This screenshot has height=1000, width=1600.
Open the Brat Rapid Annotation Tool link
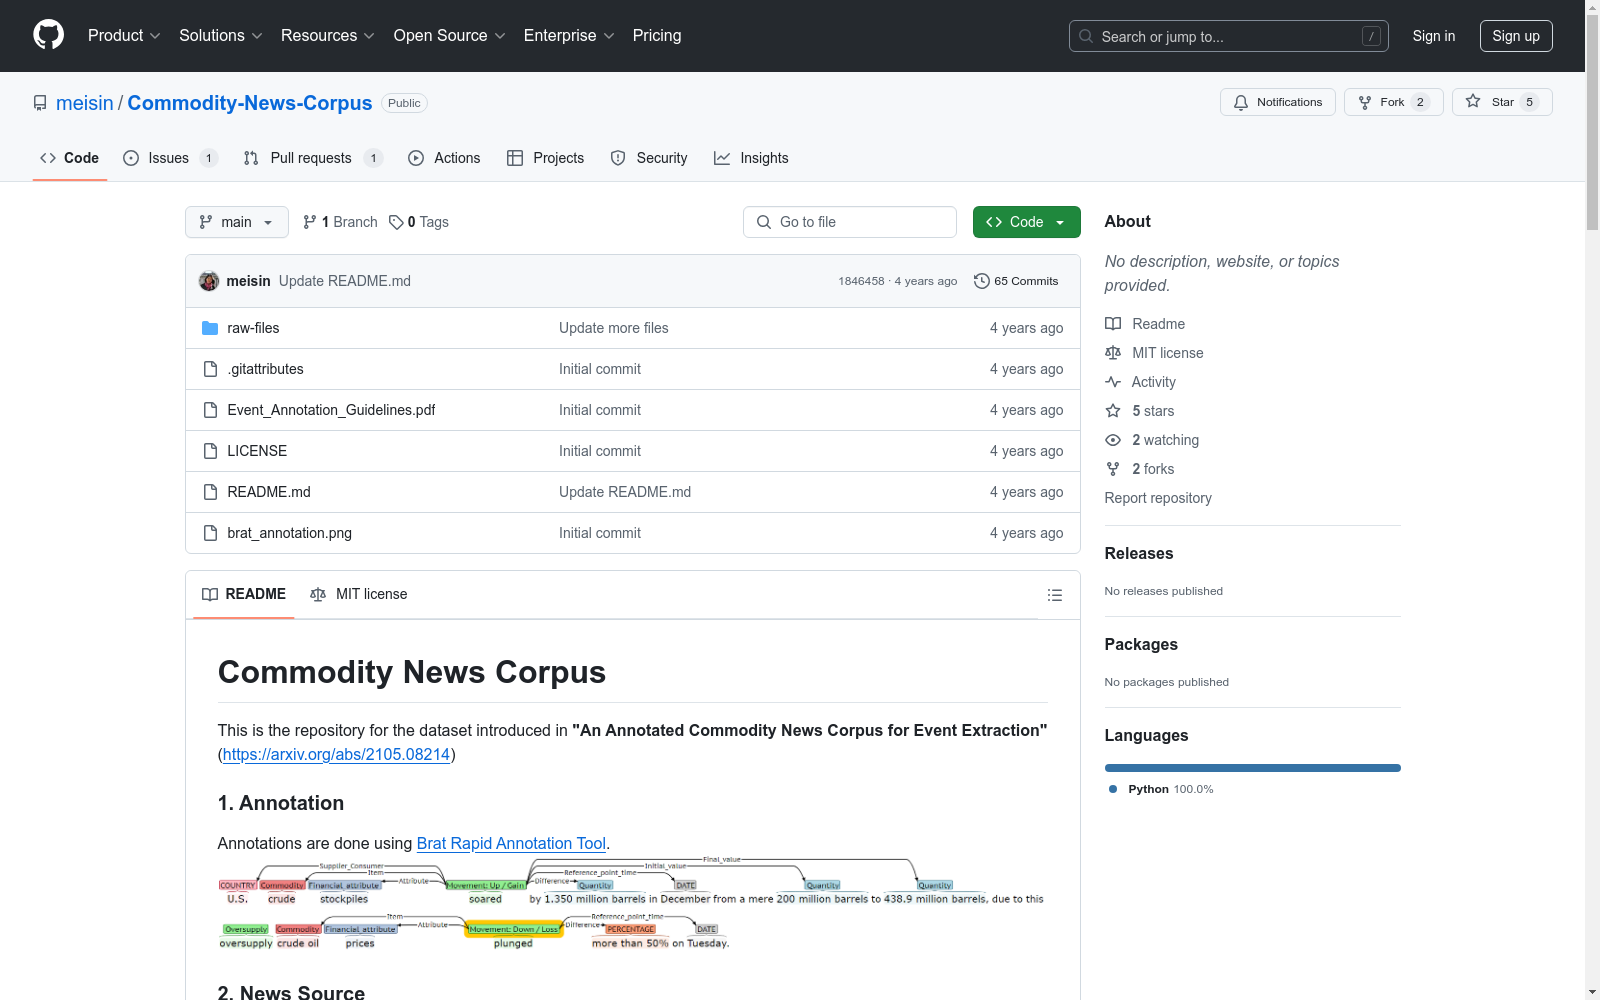[x=511, y=843]
